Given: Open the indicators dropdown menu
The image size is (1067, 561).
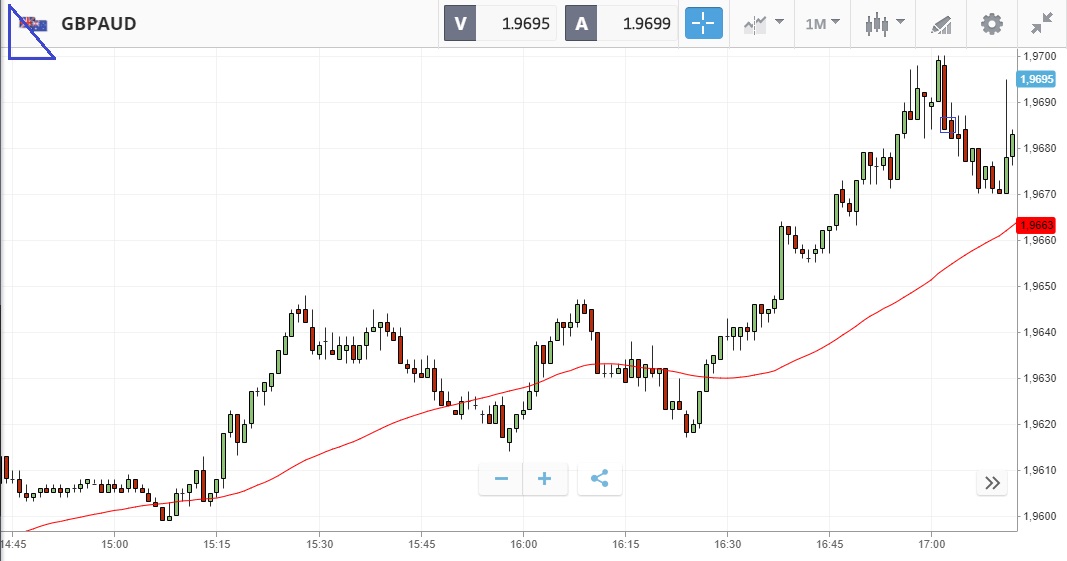Looking at the screenshot, I should coord(763,23).
